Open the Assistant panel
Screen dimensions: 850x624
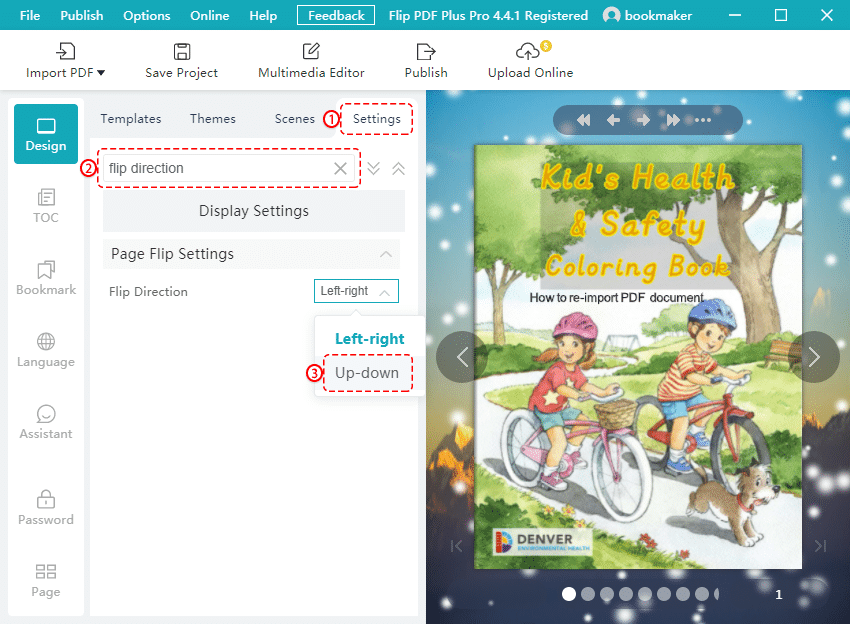[45, 422]
